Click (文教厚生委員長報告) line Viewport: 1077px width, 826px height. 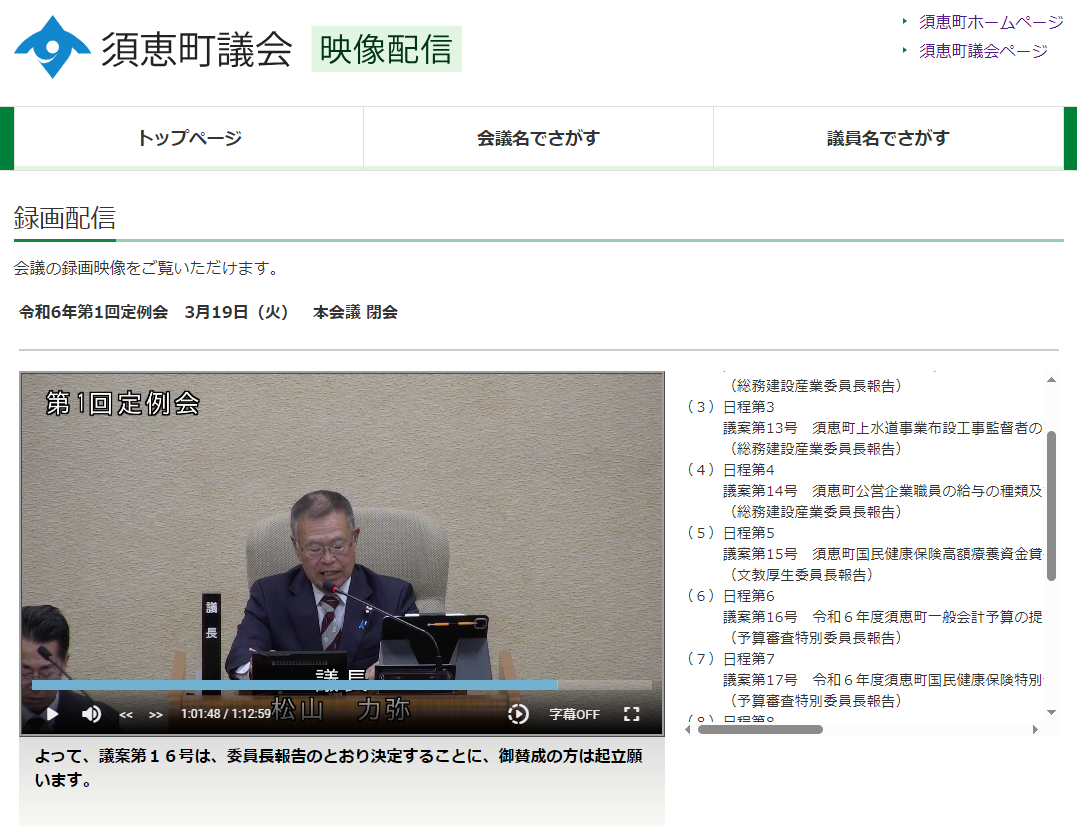[x=800, y=575]
